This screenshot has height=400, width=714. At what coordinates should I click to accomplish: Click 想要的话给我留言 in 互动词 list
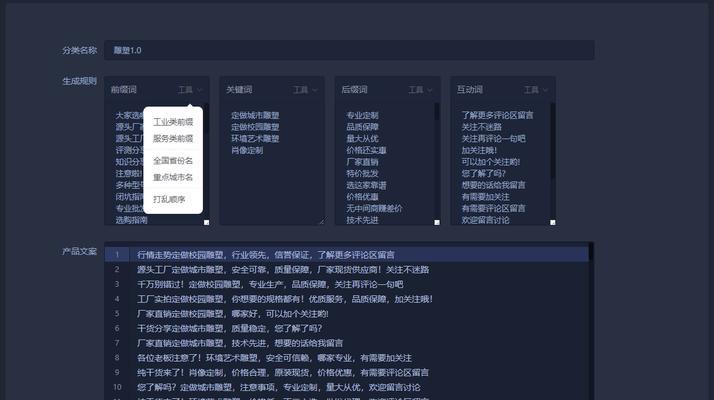point(494,185)
